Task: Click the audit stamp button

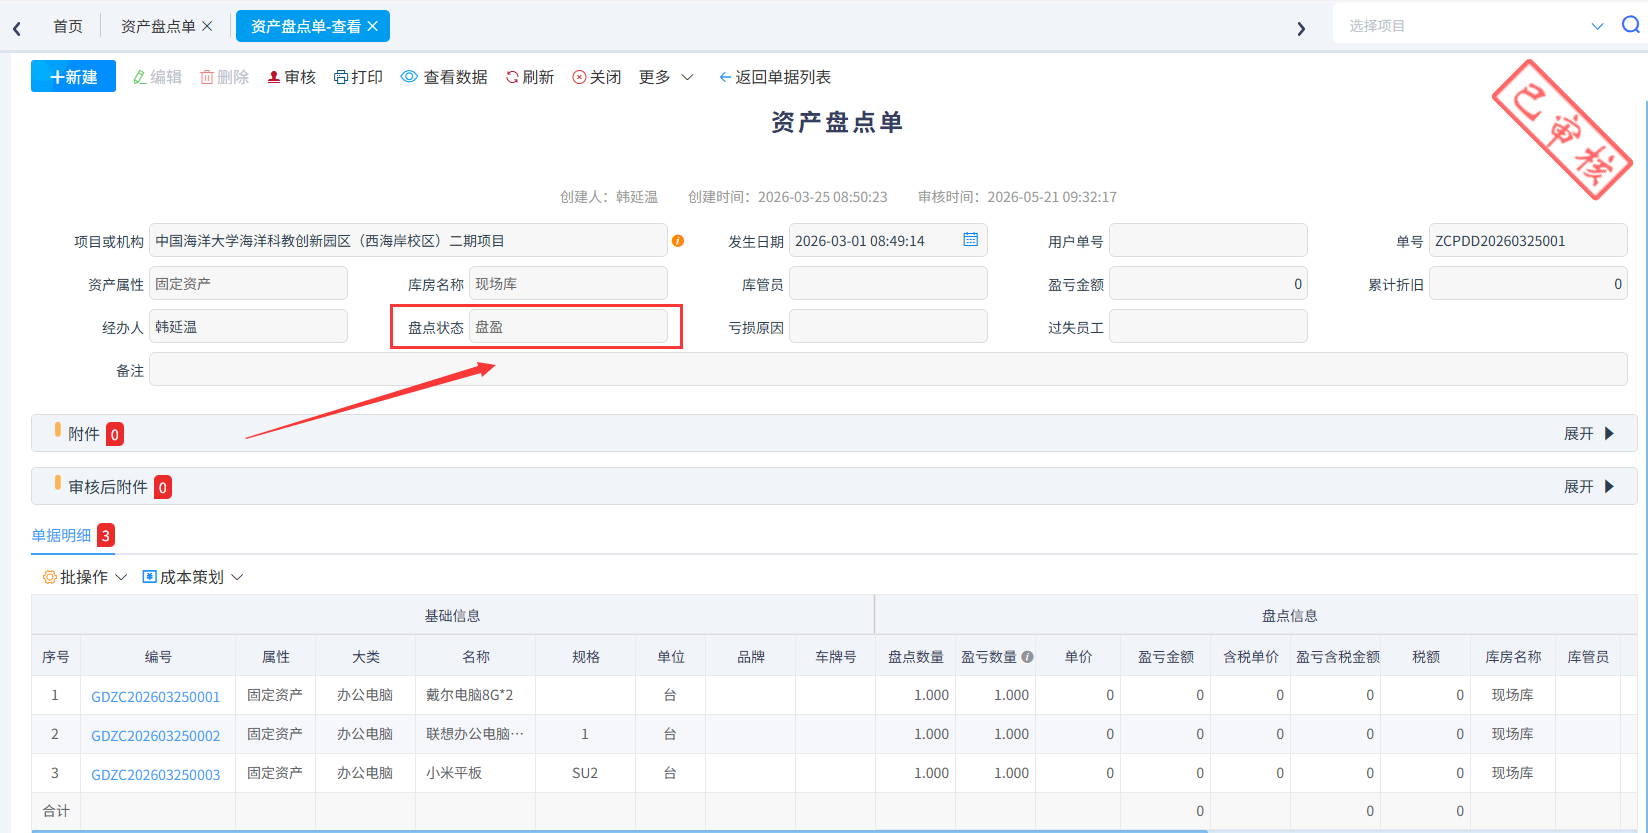Action: click(291, 77)
